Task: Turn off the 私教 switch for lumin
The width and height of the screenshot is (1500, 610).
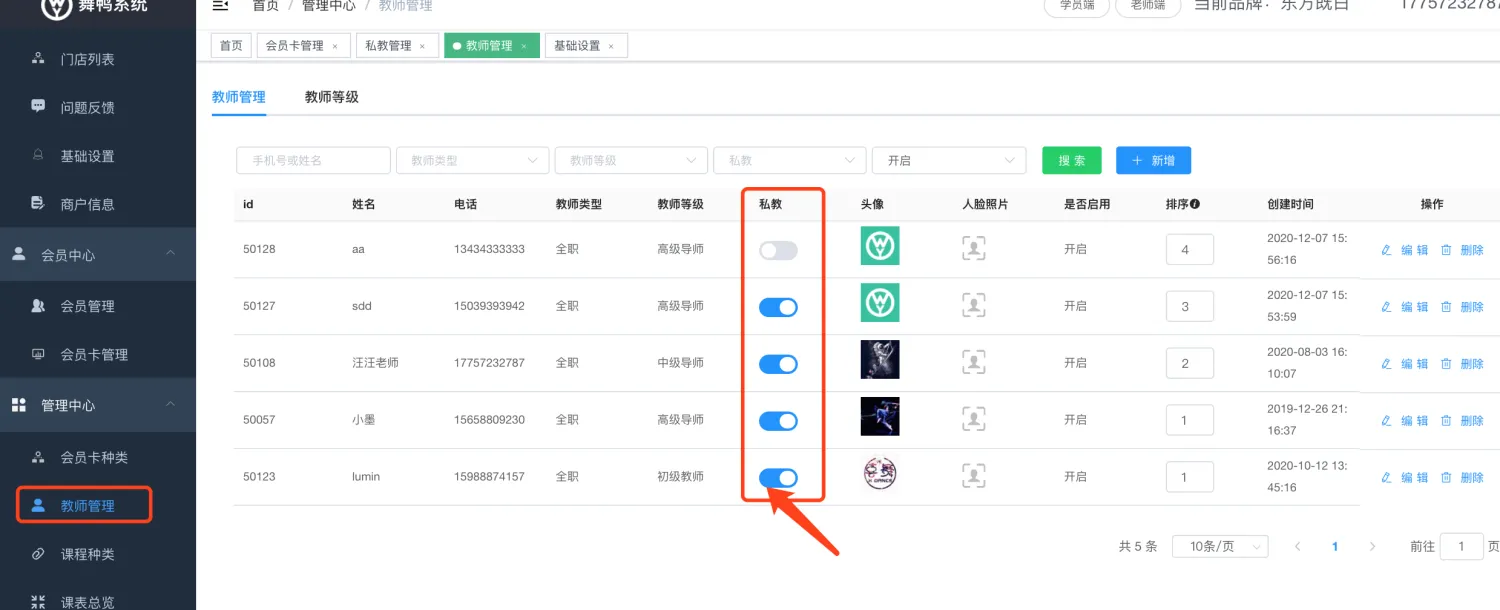Action: tap(778, 478)
